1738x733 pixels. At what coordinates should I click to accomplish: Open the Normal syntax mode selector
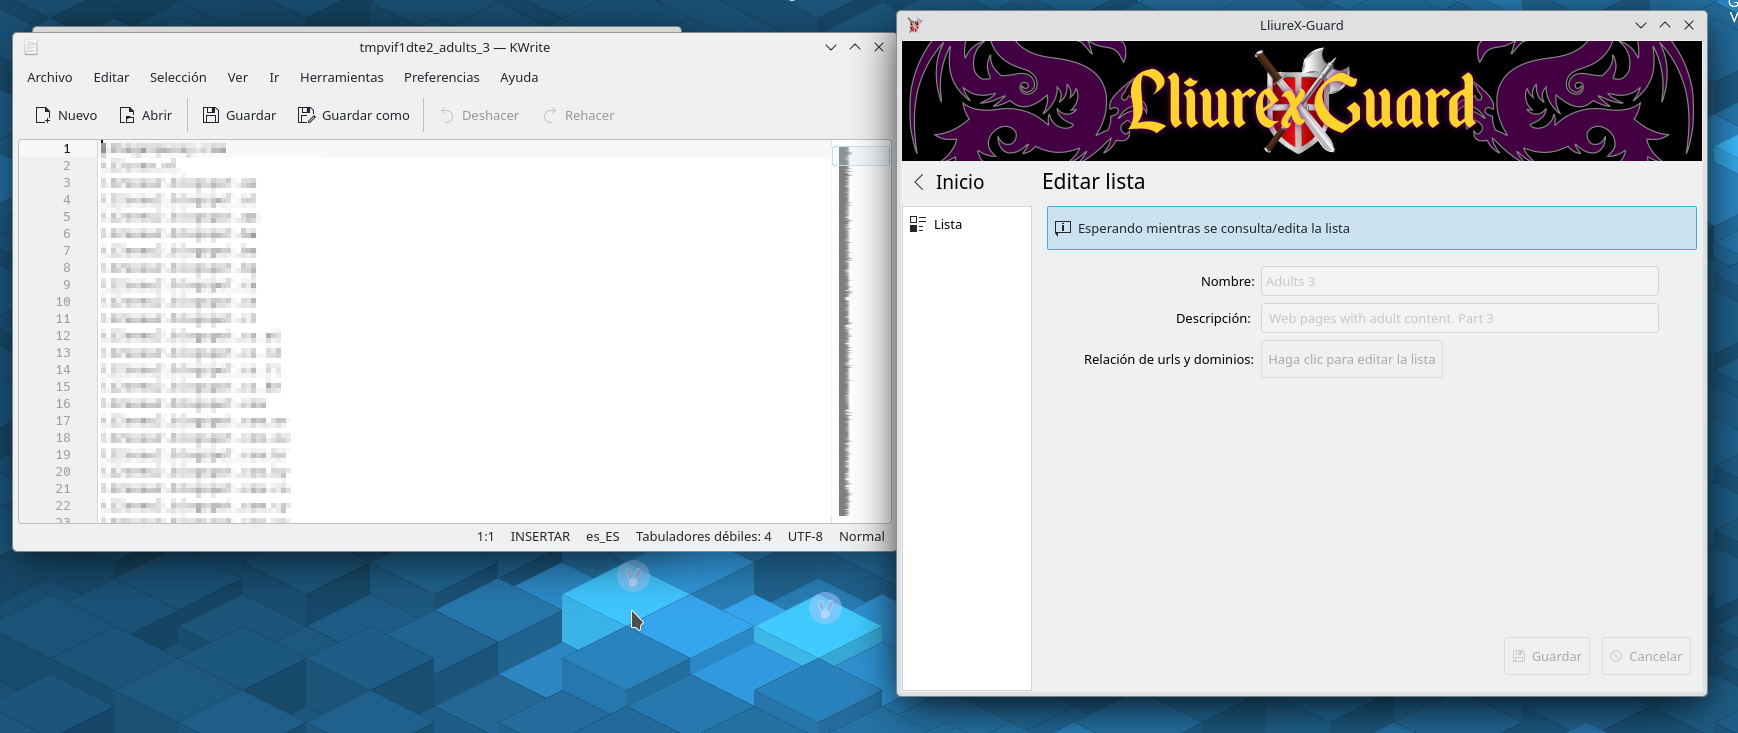point(861,537)
